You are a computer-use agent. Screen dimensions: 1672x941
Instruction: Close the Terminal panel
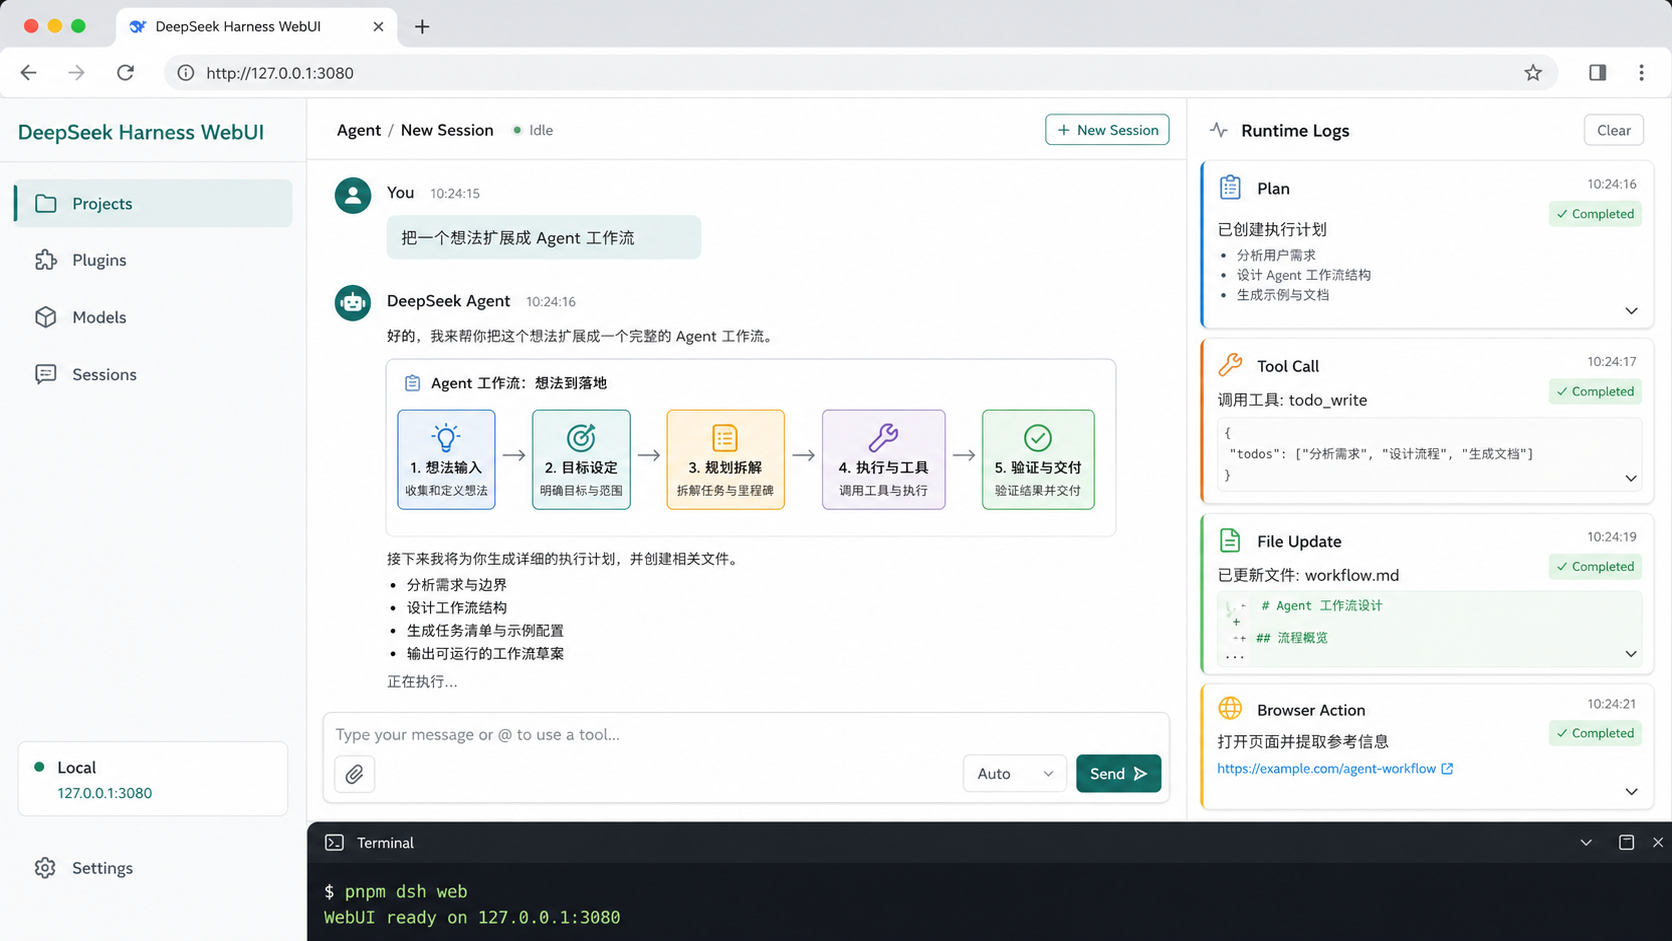click(1657, 843)
